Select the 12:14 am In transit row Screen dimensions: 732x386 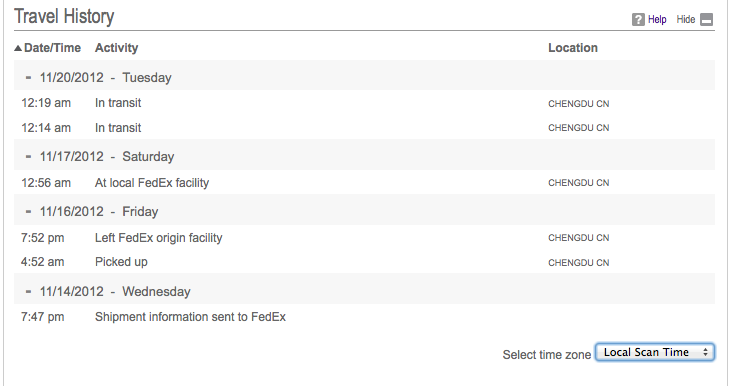364,127
